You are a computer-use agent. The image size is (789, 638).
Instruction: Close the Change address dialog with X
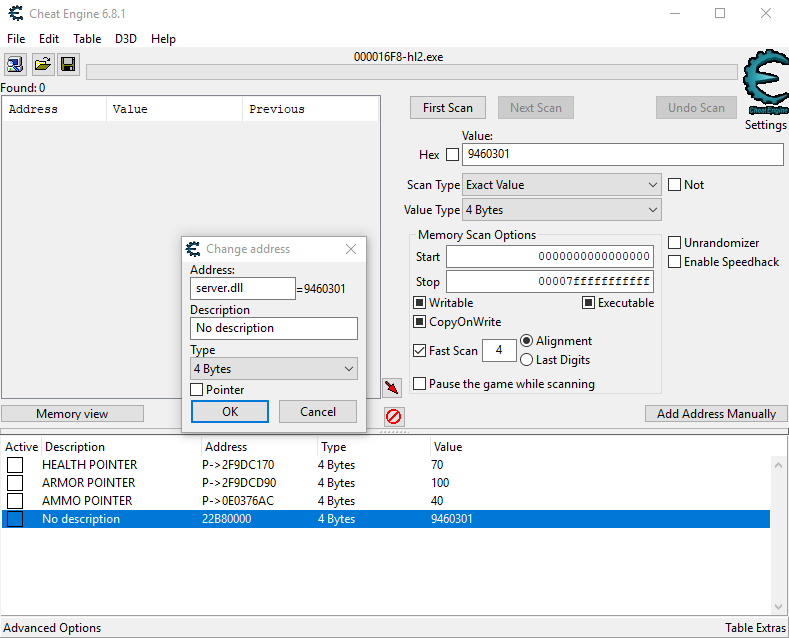(351, 249)
